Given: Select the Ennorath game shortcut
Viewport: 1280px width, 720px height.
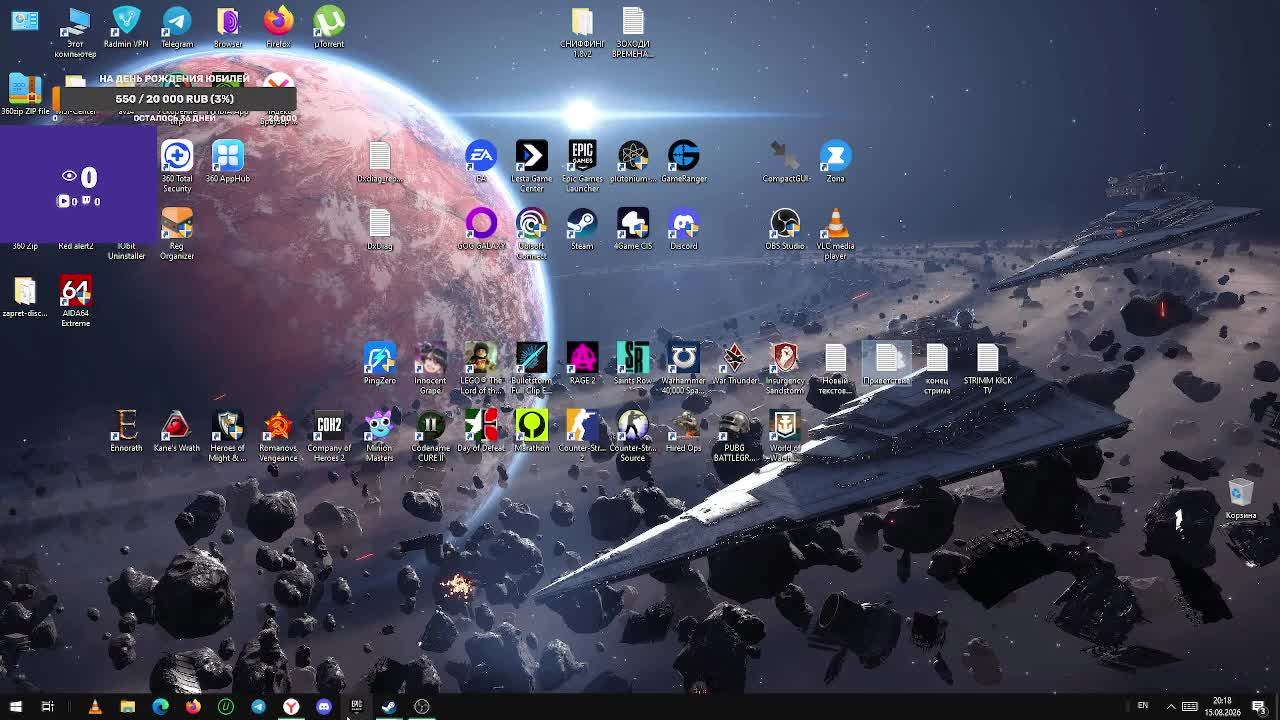Looking at the screenshot, I should (126, 431).
